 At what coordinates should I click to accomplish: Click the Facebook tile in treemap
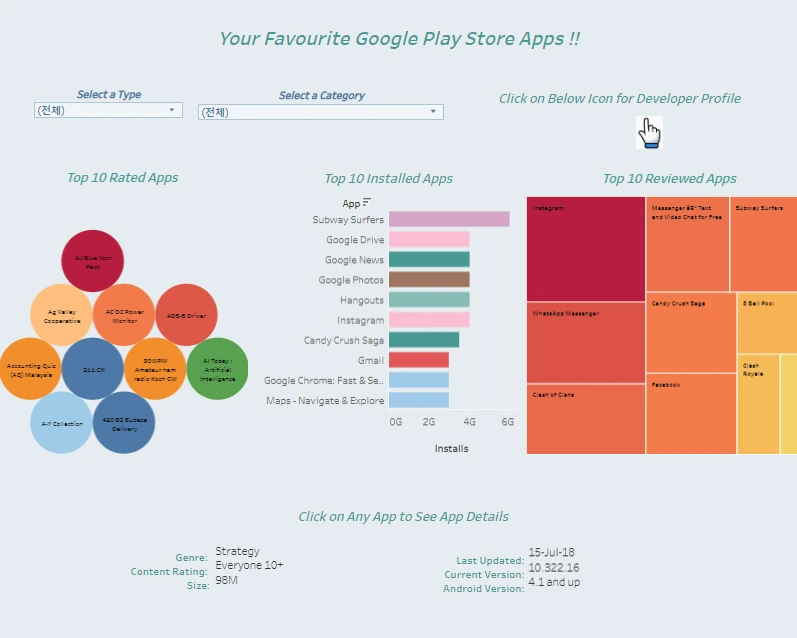tap(691, 414)
